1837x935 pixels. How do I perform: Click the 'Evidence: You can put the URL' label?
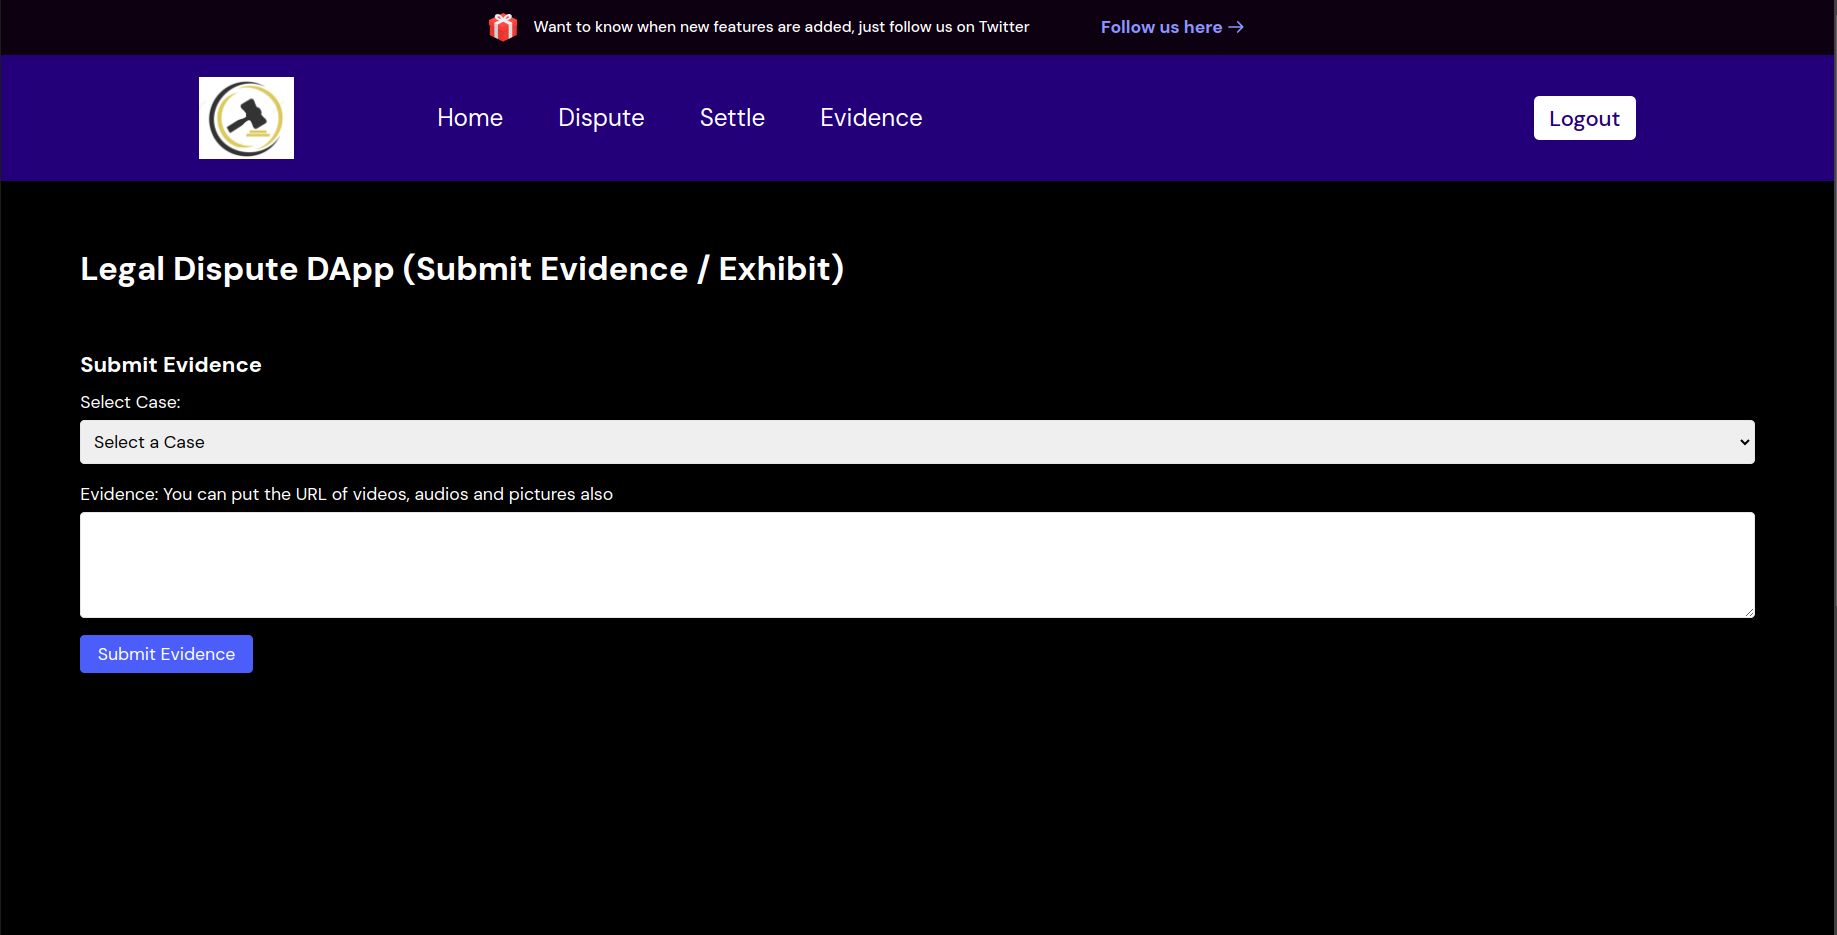pyautogui.click(x=346, y=494)
